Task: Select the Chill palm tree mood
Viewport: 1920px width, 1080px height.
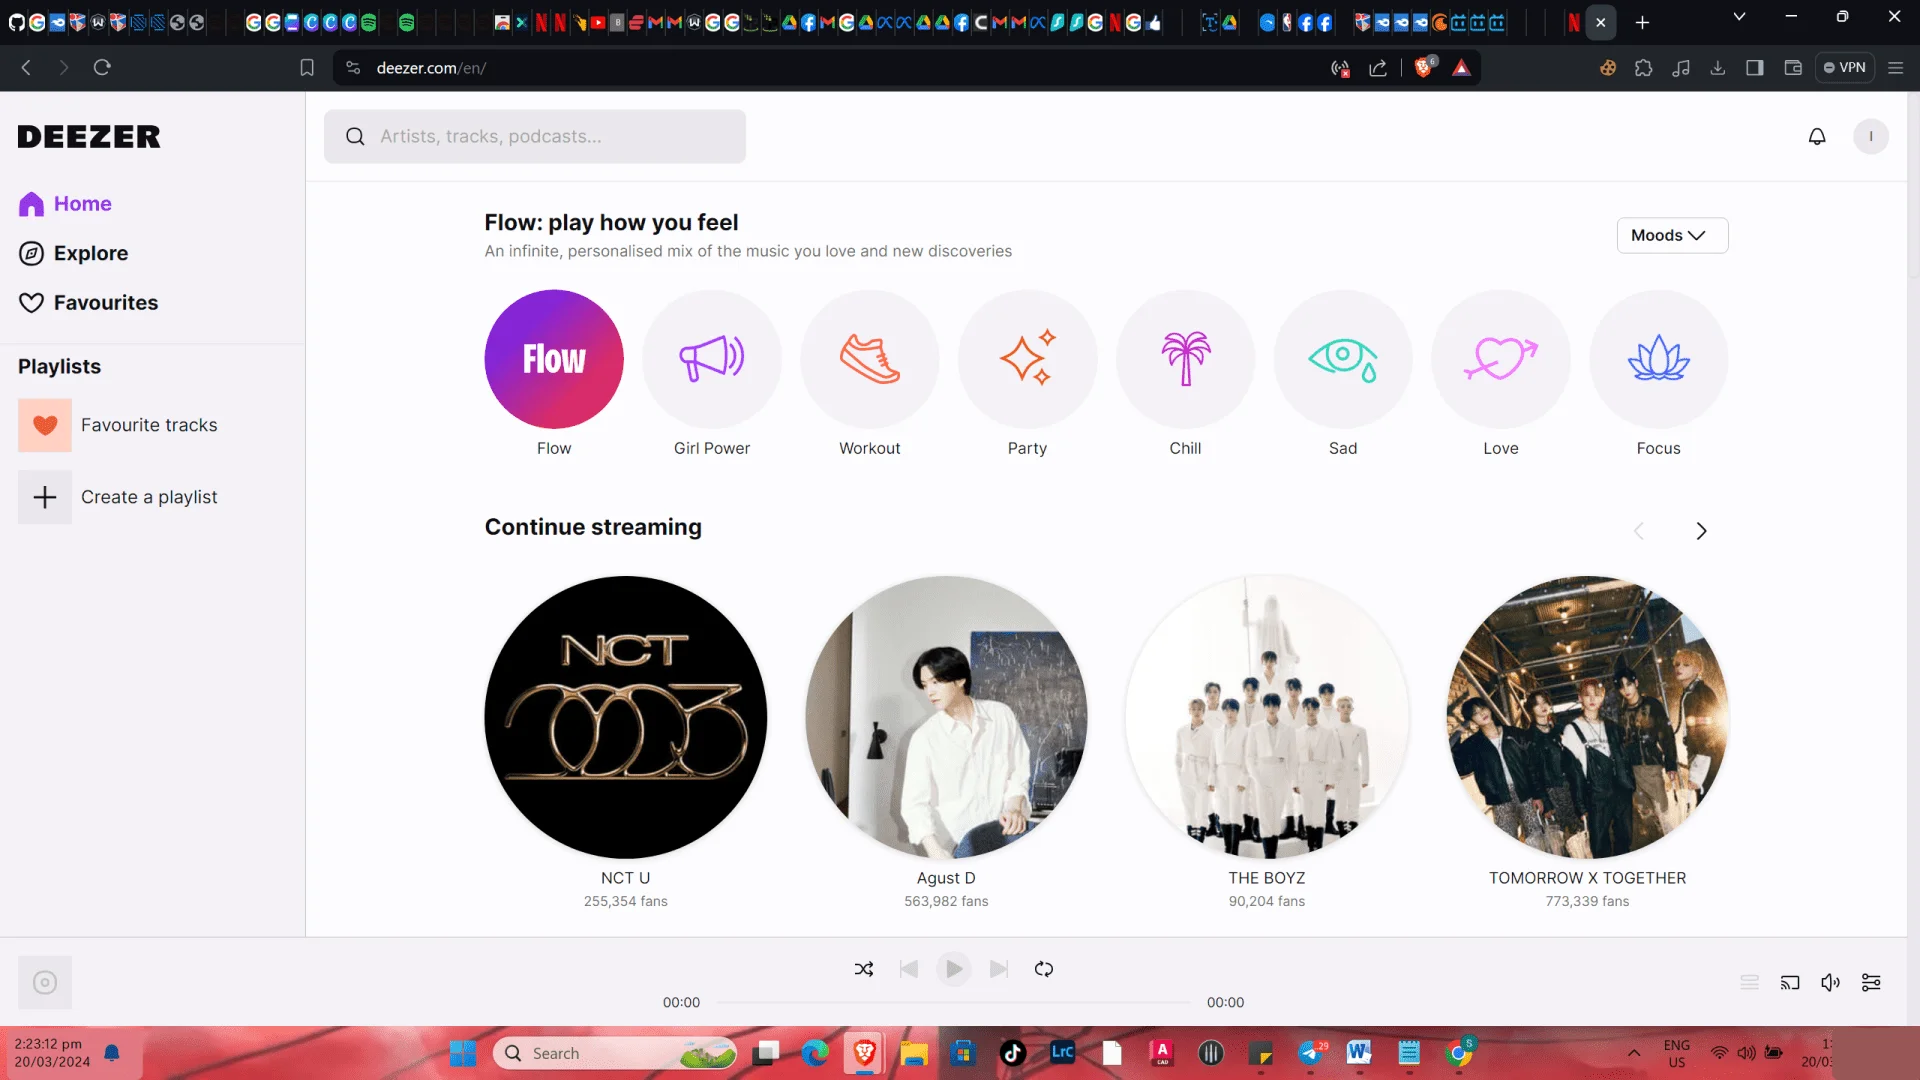Action: click(1185, 359)
